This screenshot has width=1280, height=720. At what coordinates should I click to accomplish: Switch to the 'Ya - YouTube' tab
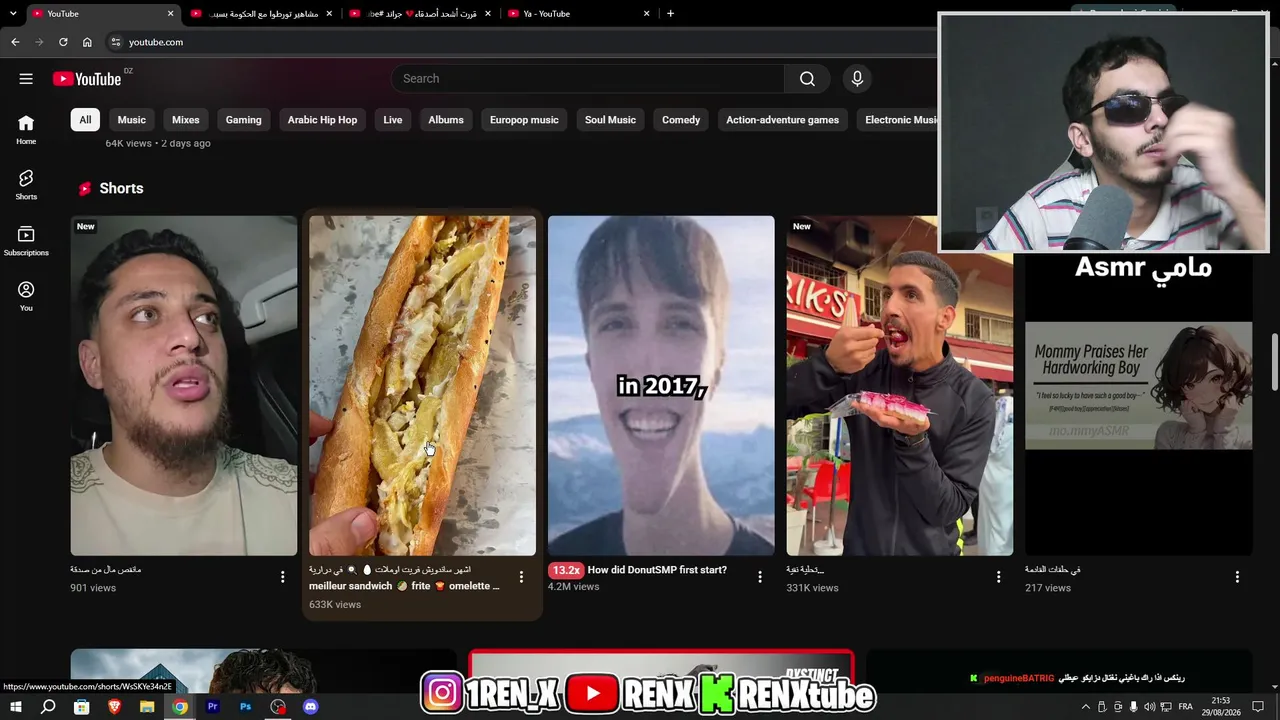(578, 14)
